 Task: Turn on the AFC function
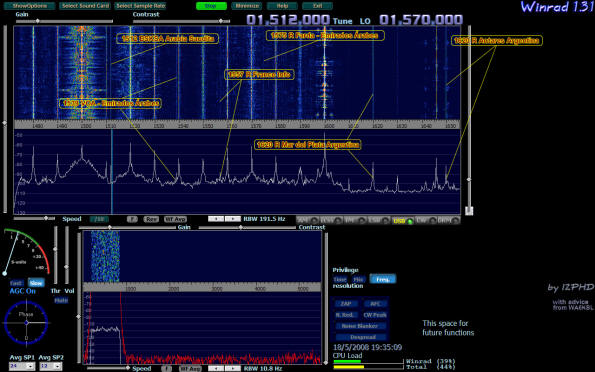(375, 304)
